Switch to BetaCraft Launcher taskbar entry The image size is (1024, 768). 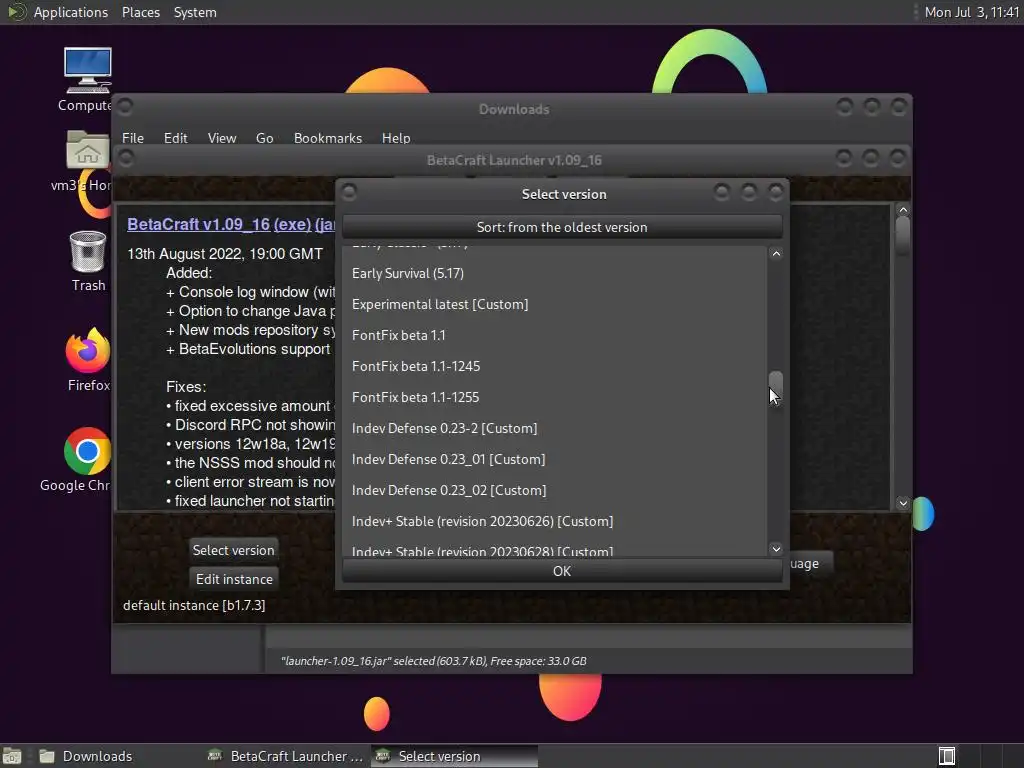[x=285, y=756]
